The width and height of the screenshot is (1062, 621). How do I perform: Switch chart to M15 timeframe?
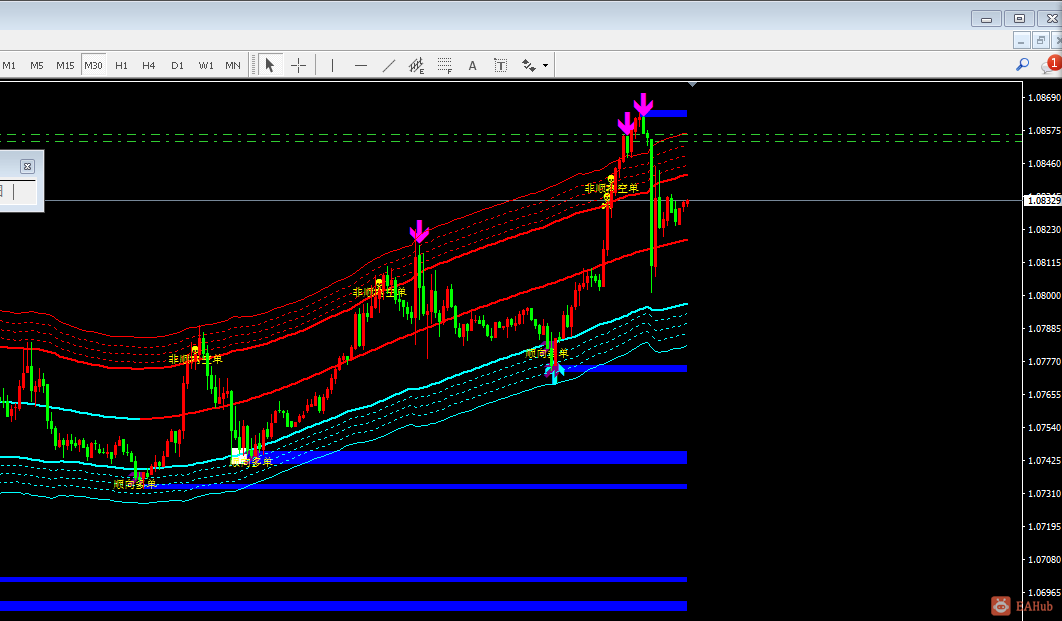coord(65,65)
